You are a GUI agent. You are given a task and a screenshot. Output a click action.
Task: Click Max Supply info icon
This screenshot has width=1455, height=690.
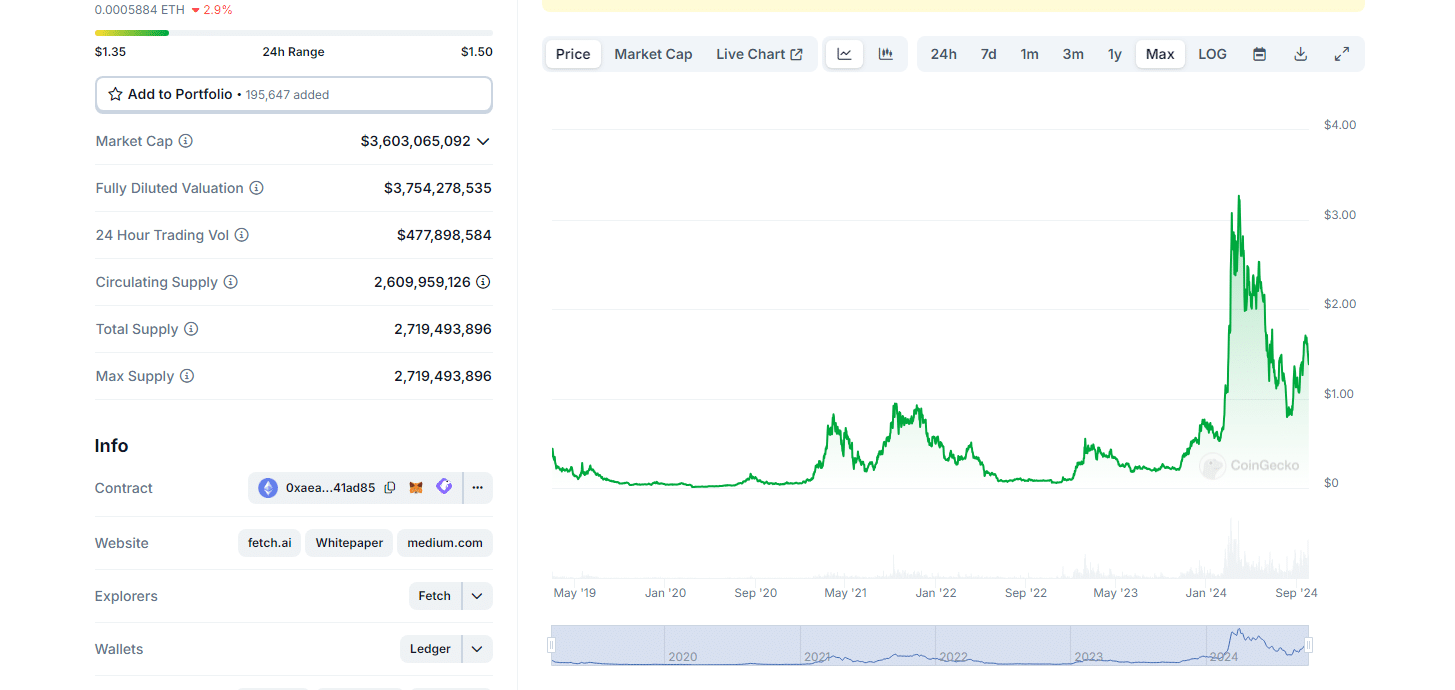click(186, 376)
